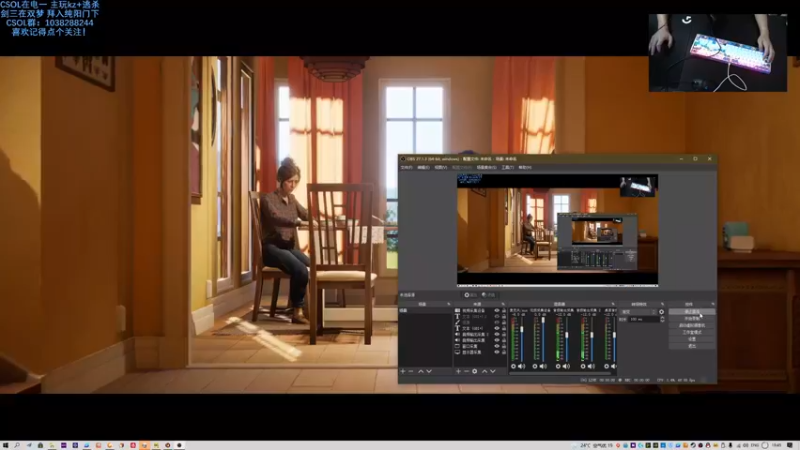
Task: Move the scene up with the up arrow
Action: pyautogui.click(x=420, y=371)
